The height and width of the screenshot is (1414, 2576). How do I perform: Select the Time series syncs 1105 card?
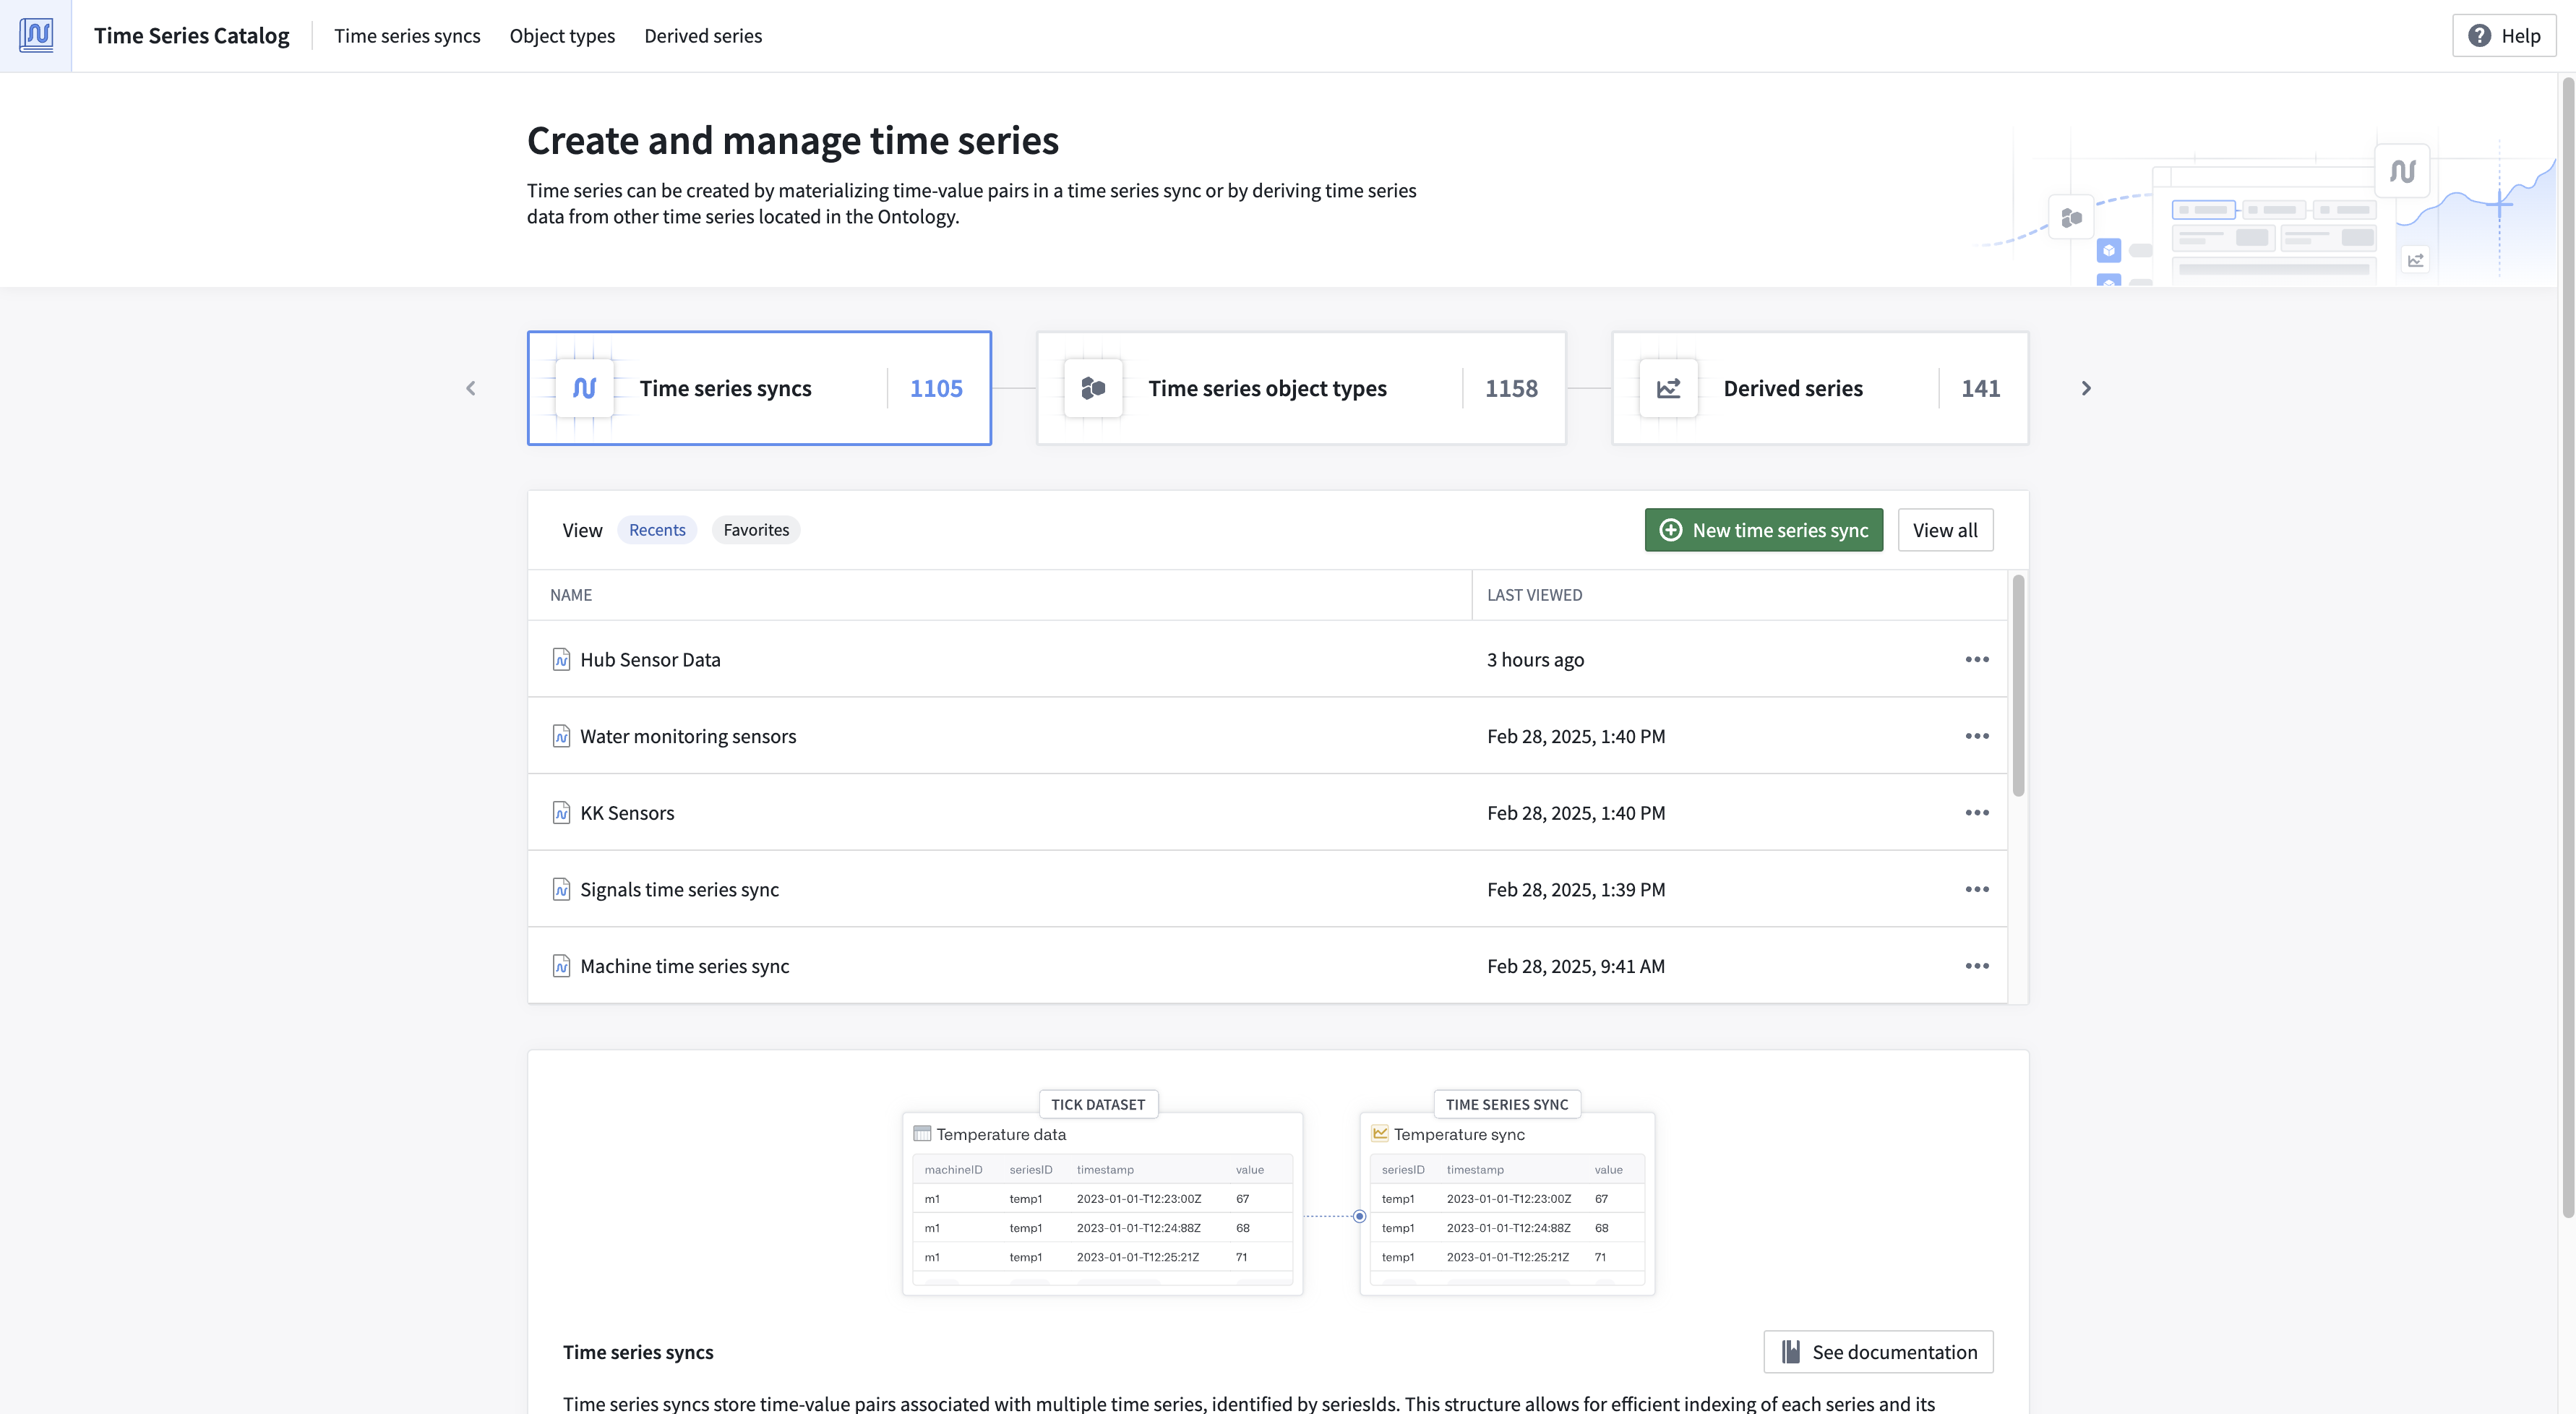[759, 388]
